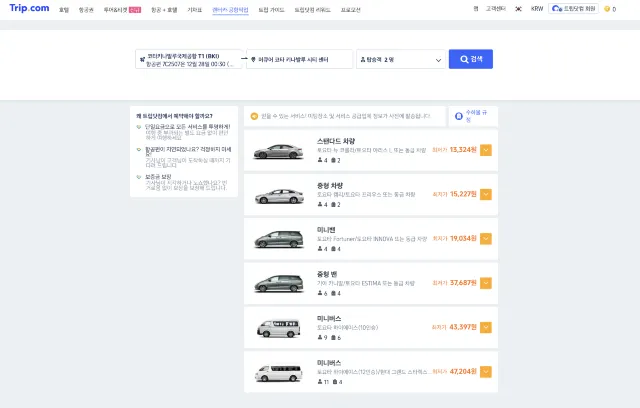Click the drop-off destination field
The image size is (640, 408).
300,60
